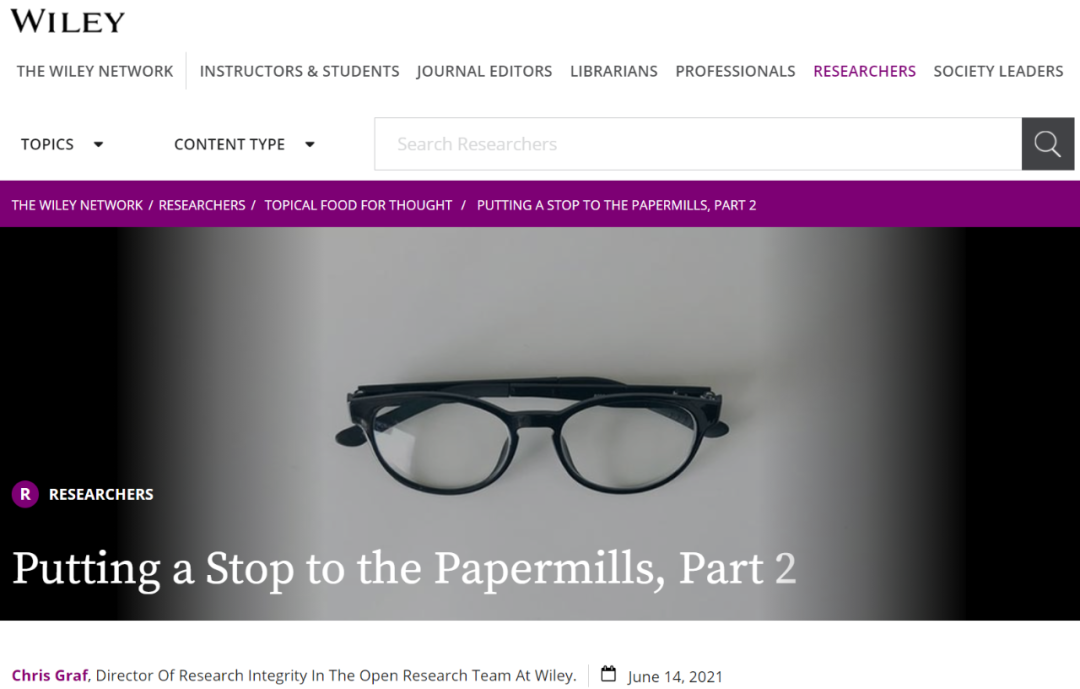Select The Wiley Network nav item
Screen dimensions: 1080x689
(x=95, y=71)
